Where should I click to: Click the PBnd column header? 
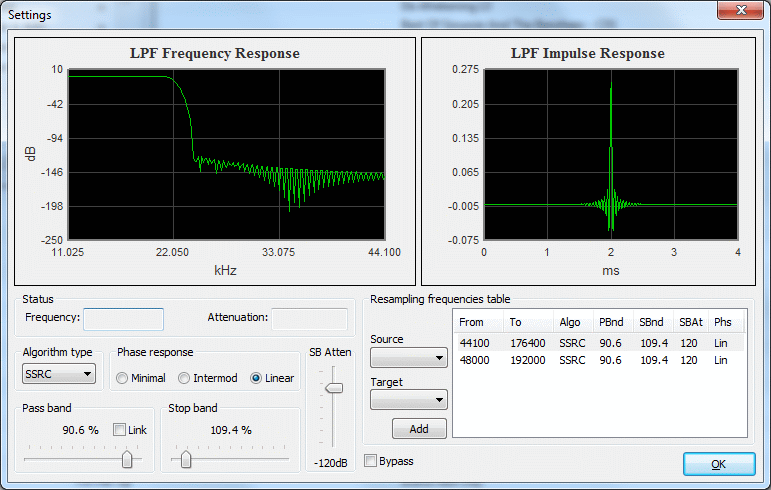pyautogui.click(x=613, y=322)
